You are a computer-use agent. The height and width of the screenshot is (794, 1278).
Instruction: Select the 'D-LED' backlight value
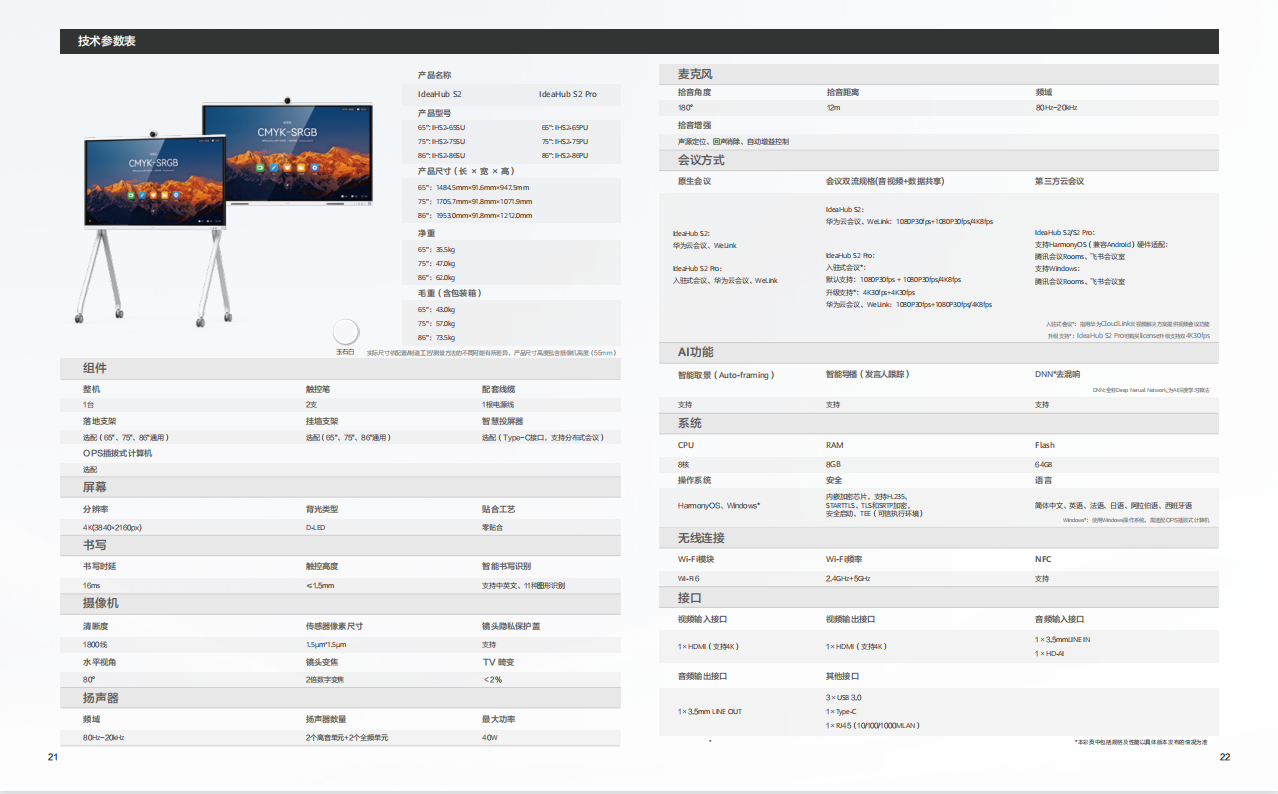315,527
